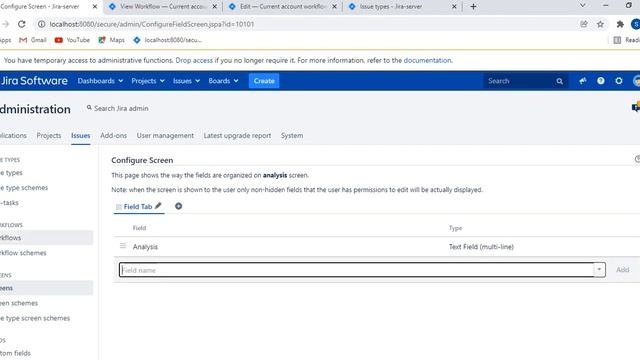640x360 pixels.
Task: Rename Field Tab with pencil icon
Action: point(158,206)
